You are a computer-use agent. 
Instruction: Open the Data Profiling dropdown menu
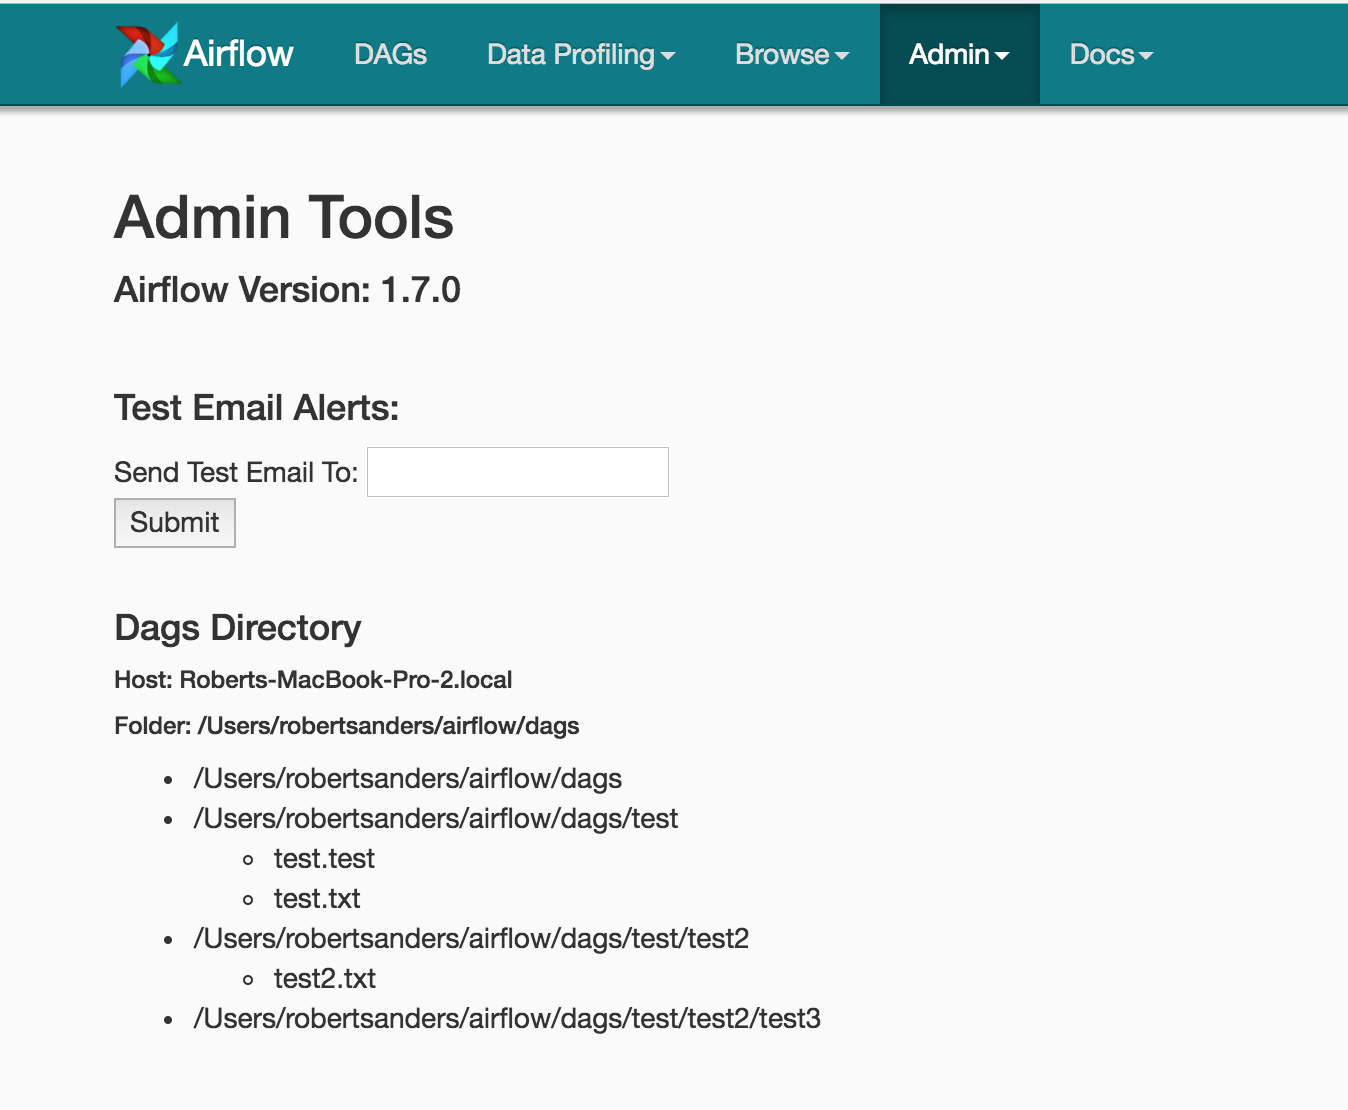581,54
